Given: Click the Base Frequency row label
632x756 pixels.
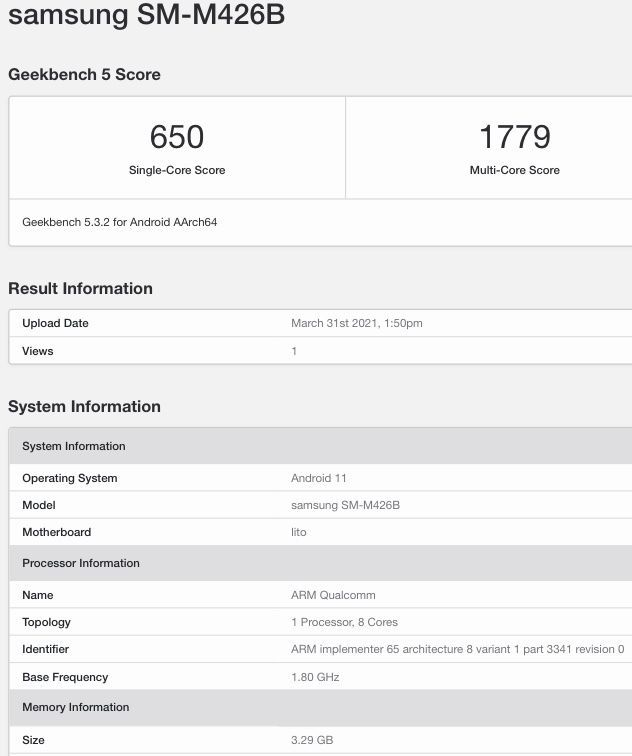Looking at the screenshot, I should (65, 677).
